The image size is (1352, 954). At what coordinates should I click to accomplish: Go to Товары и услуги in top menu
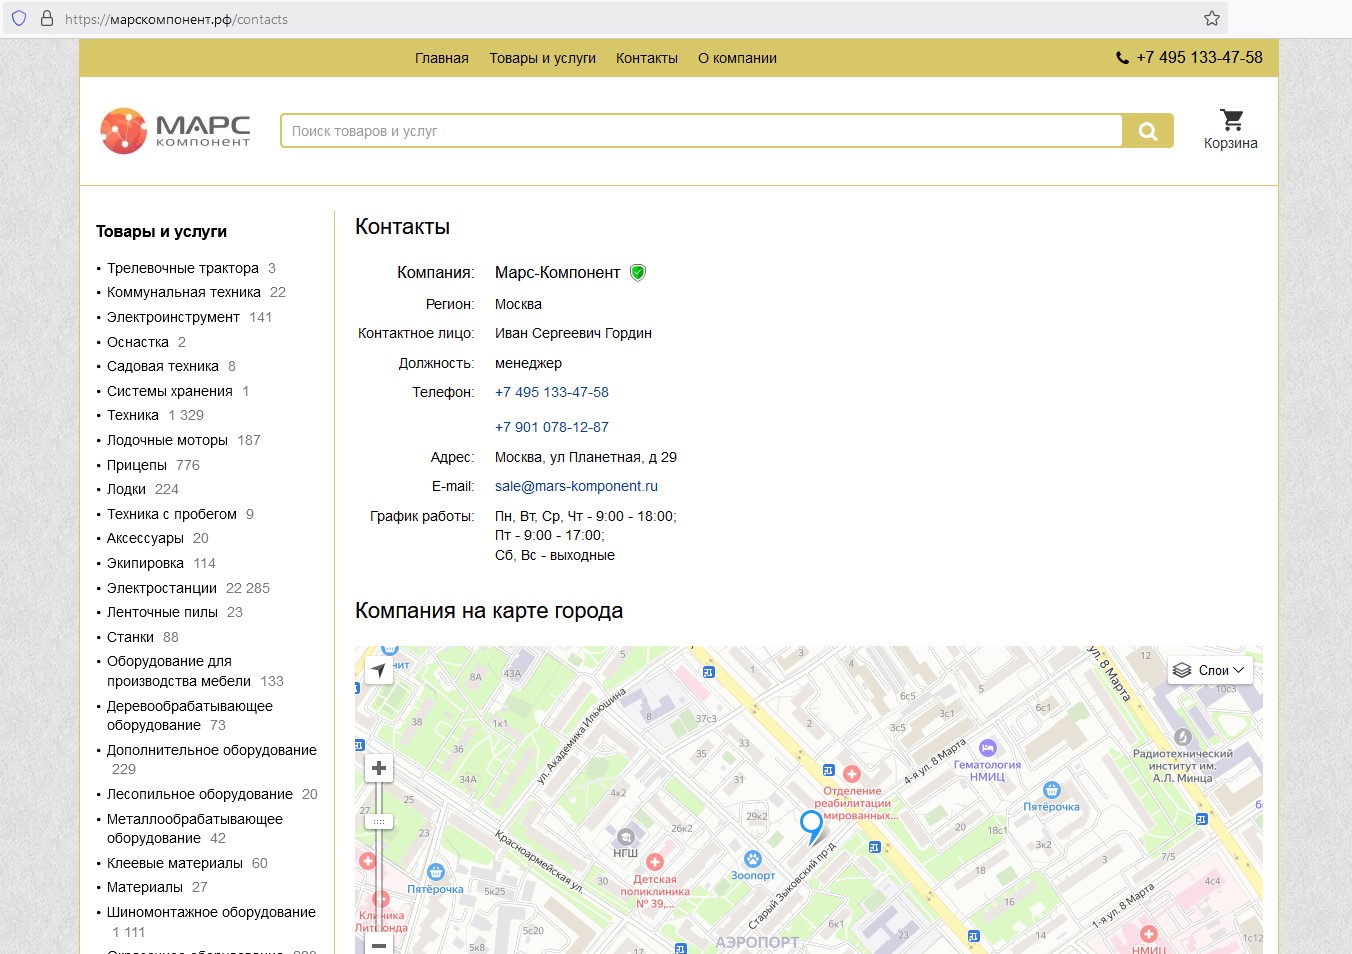click(542, 58)
